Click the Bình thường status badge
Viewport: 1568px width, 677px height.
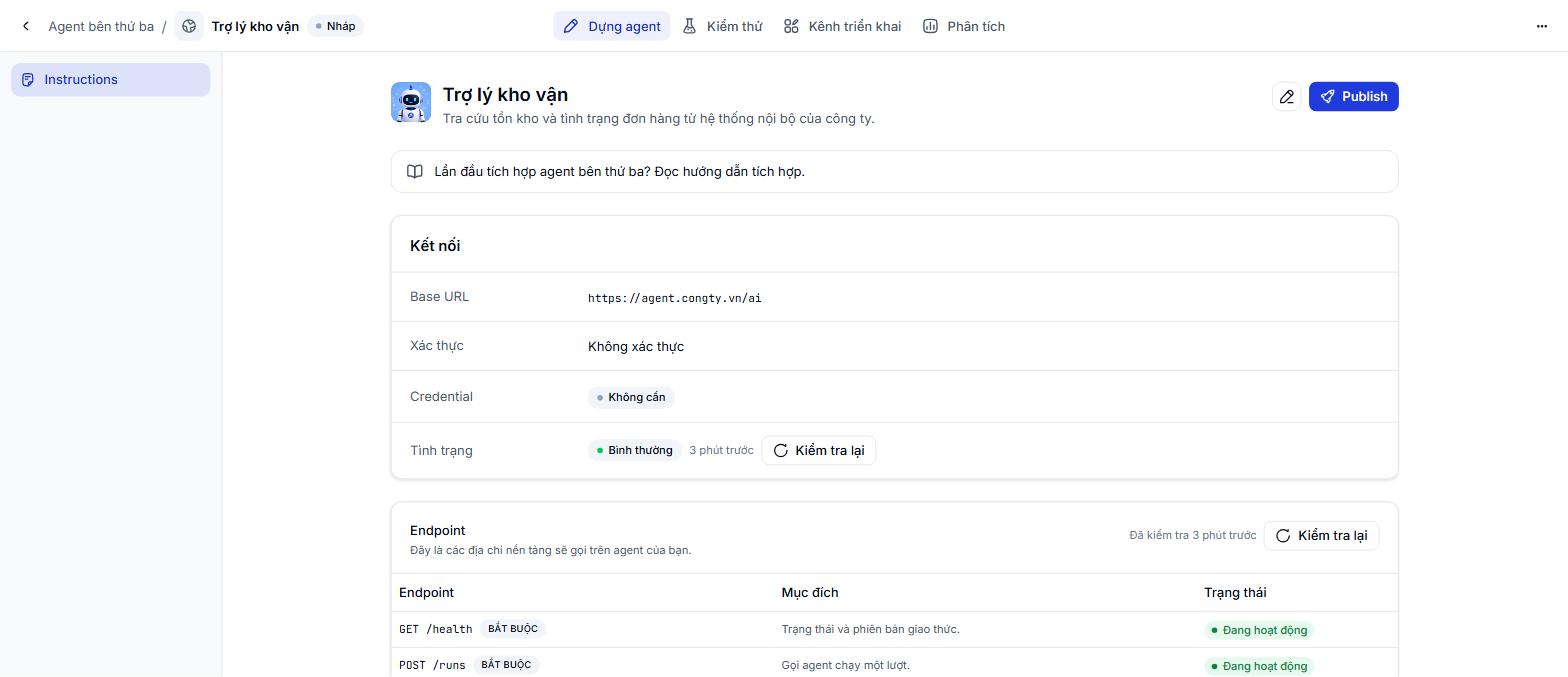tap(634, 450)
